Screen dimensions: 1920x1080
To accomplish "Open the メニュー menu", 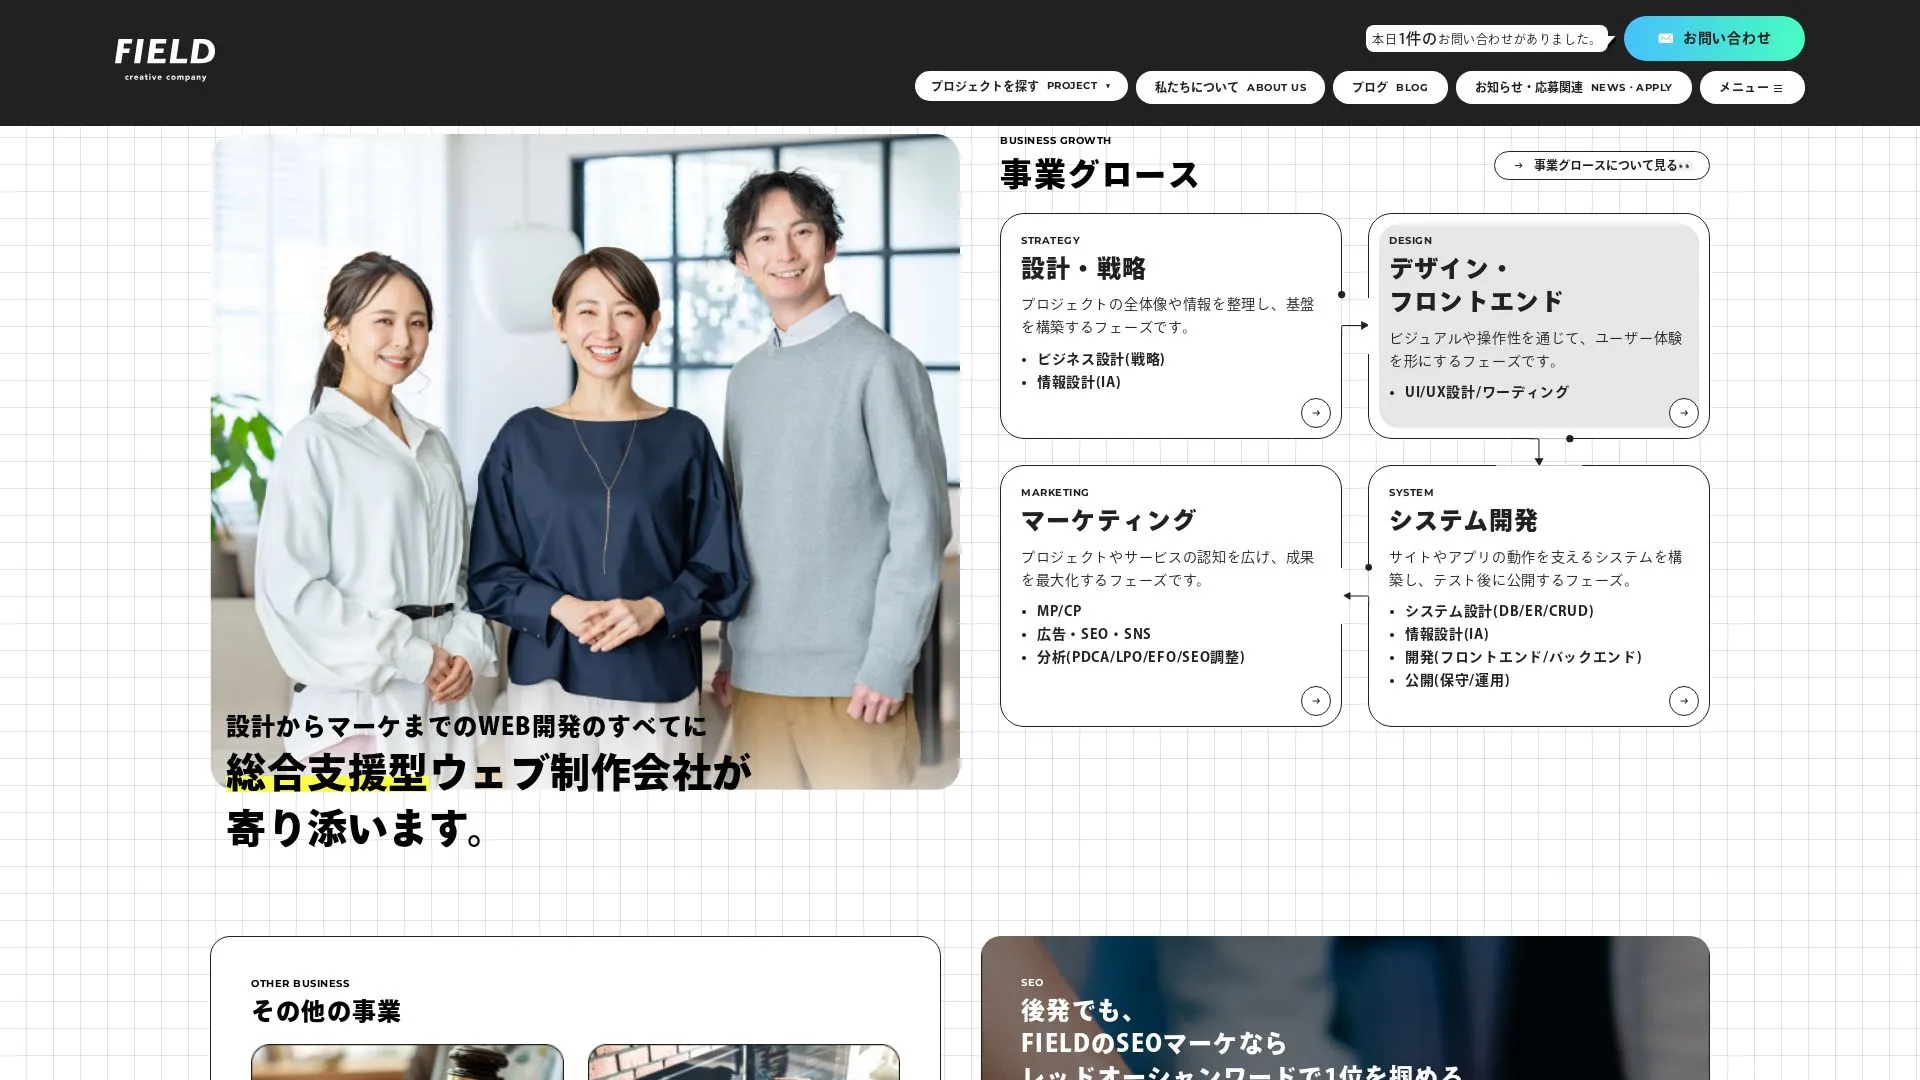I will click(1752, 87).
